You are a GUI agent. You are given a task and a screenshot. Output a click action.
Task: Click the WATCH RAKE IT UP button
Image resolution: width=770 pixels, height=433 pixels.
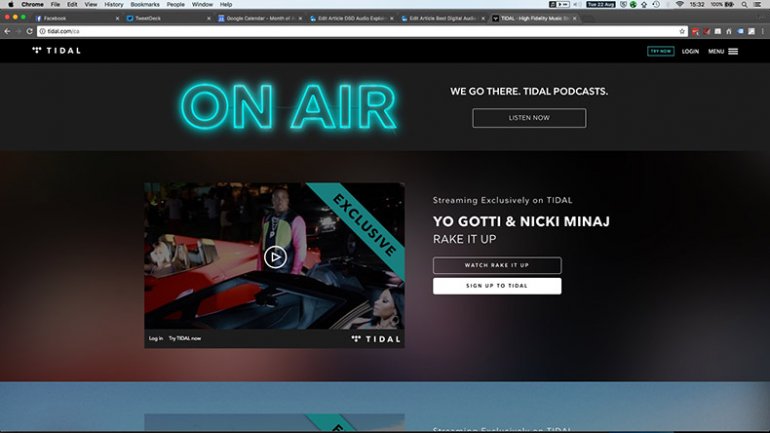pos(497,265)
